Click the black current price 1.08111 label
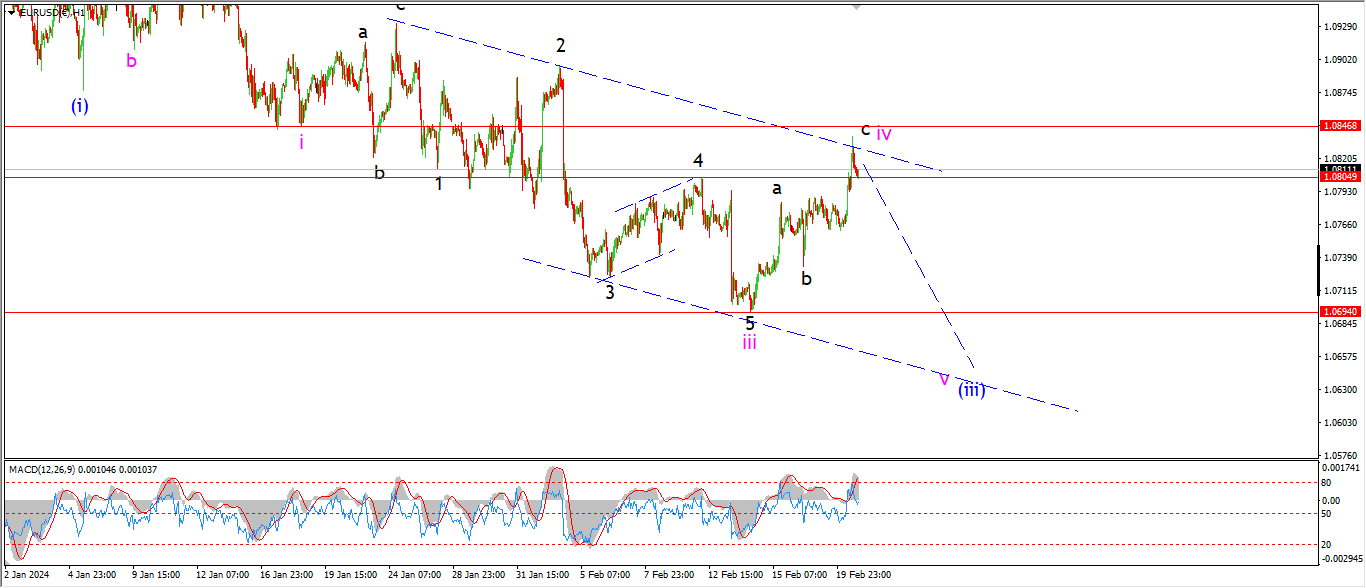 [x=1339, y=169]
